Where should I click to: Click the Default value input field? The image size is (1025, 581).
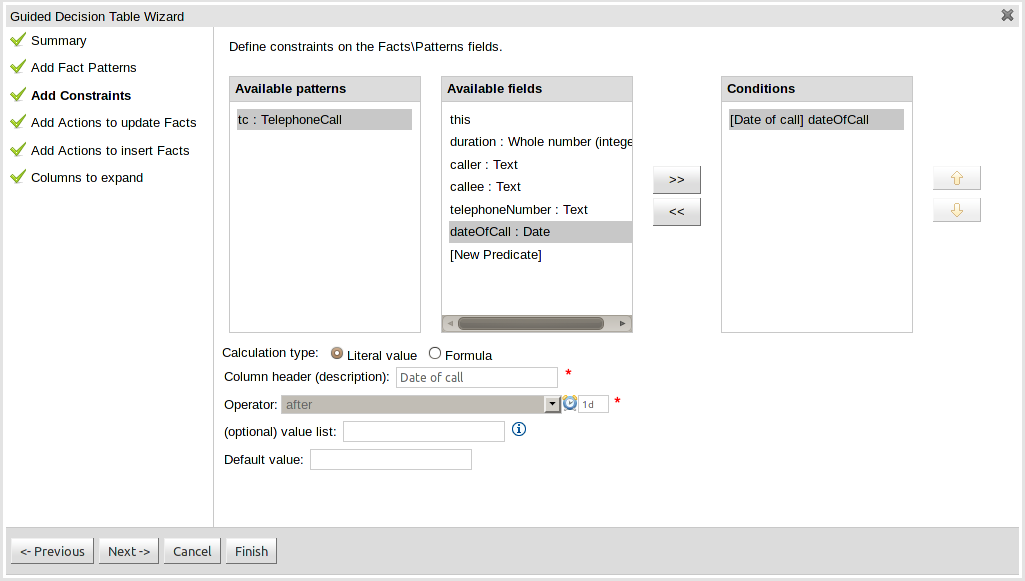391,459
